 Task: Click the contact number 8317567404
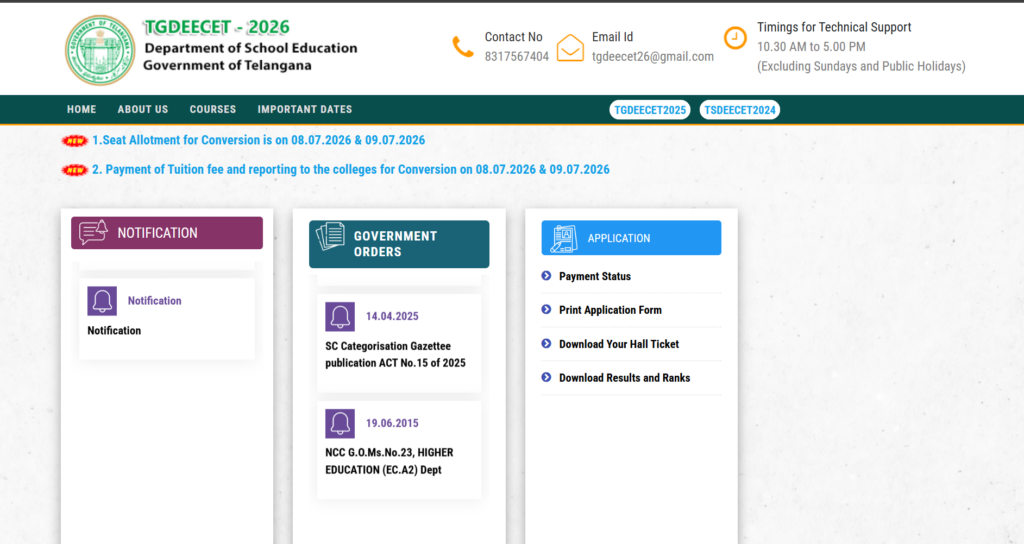(x=517, y=57)
